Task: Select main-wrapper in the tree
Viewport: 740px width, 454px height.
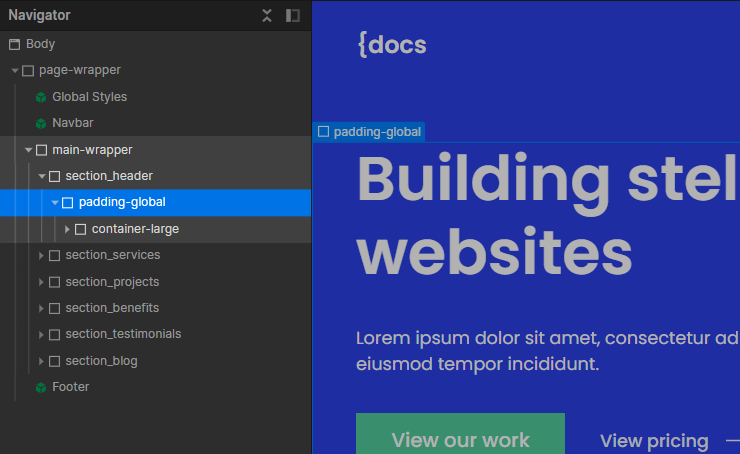Action: point(92,150)
